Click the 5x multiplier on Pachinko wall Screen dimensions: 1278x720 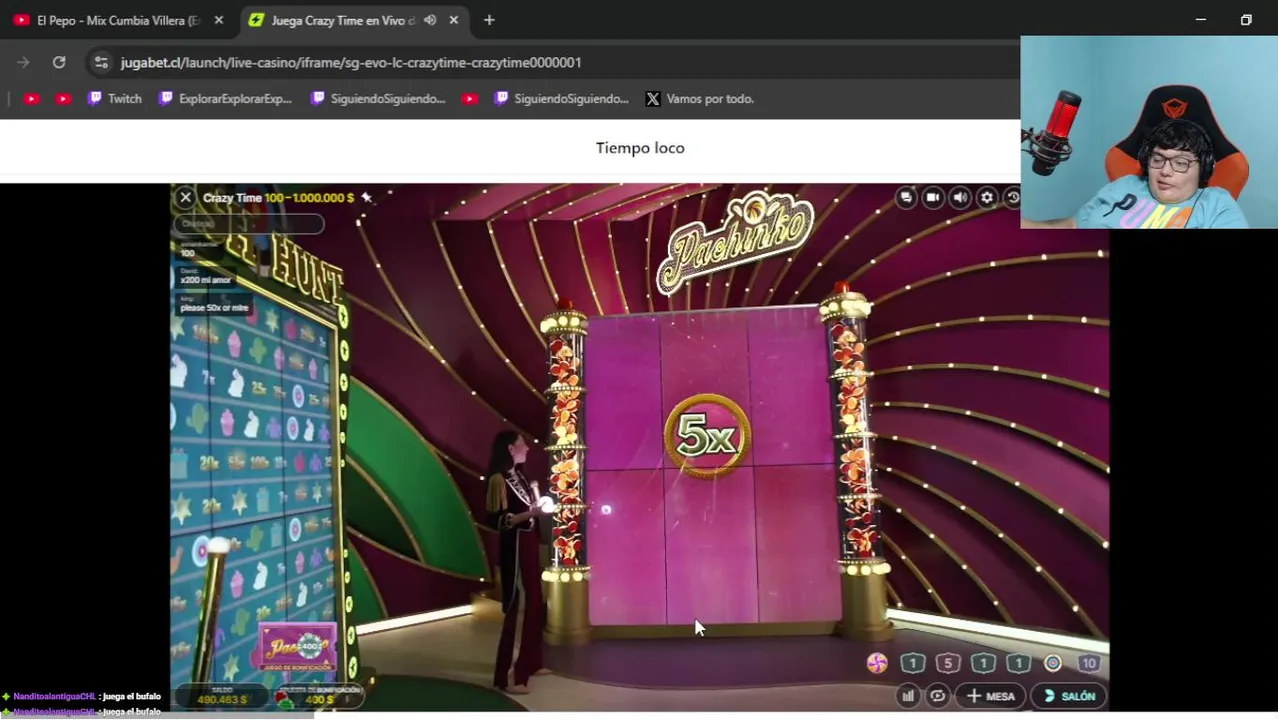[707, 437]
